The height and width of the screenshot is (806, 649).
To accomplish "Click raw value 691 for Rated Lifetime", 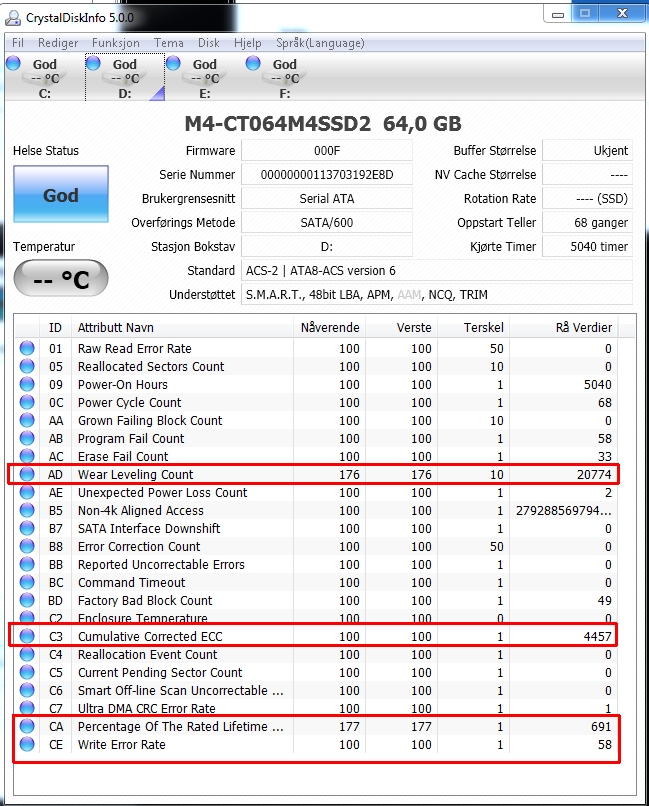I will click(x=601, y=726).
